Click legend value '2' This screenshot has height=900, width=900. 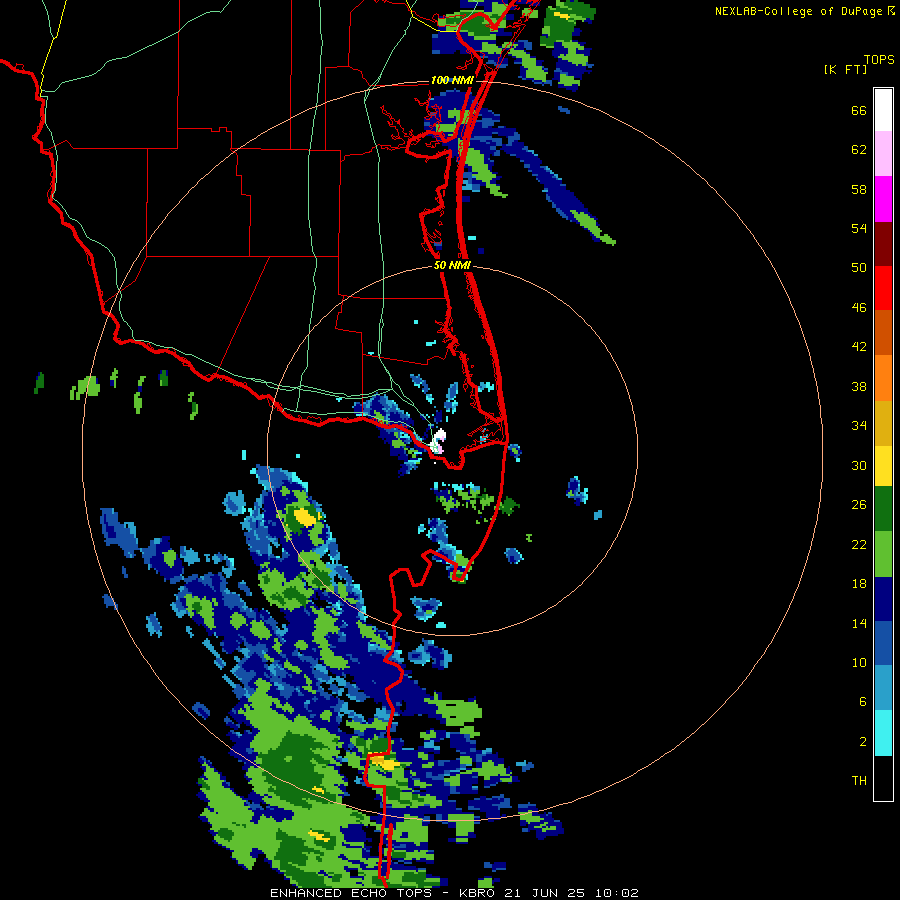tap(863, 742)
